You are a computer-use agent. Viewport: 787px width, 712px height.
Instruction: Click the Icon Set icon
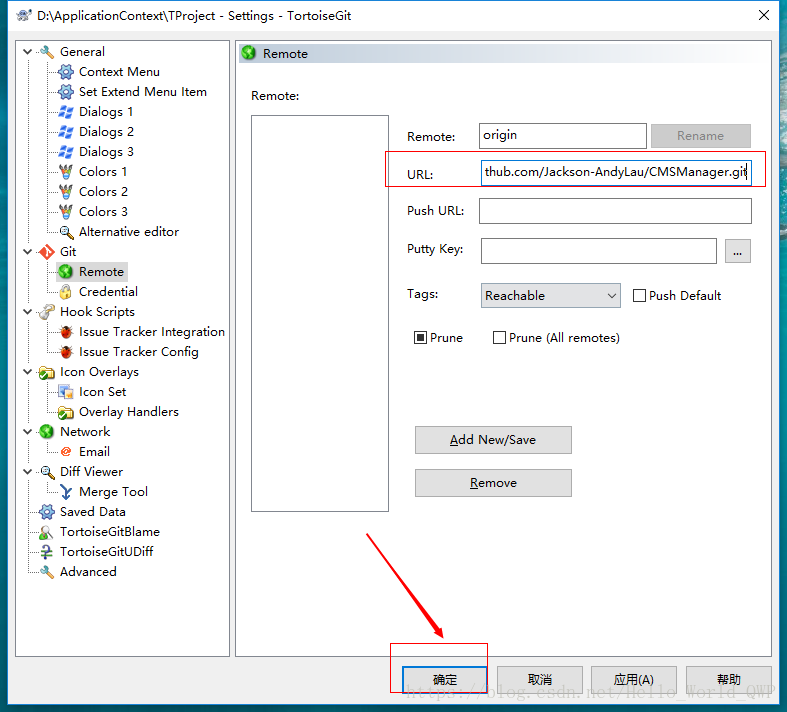coord(66,392)
